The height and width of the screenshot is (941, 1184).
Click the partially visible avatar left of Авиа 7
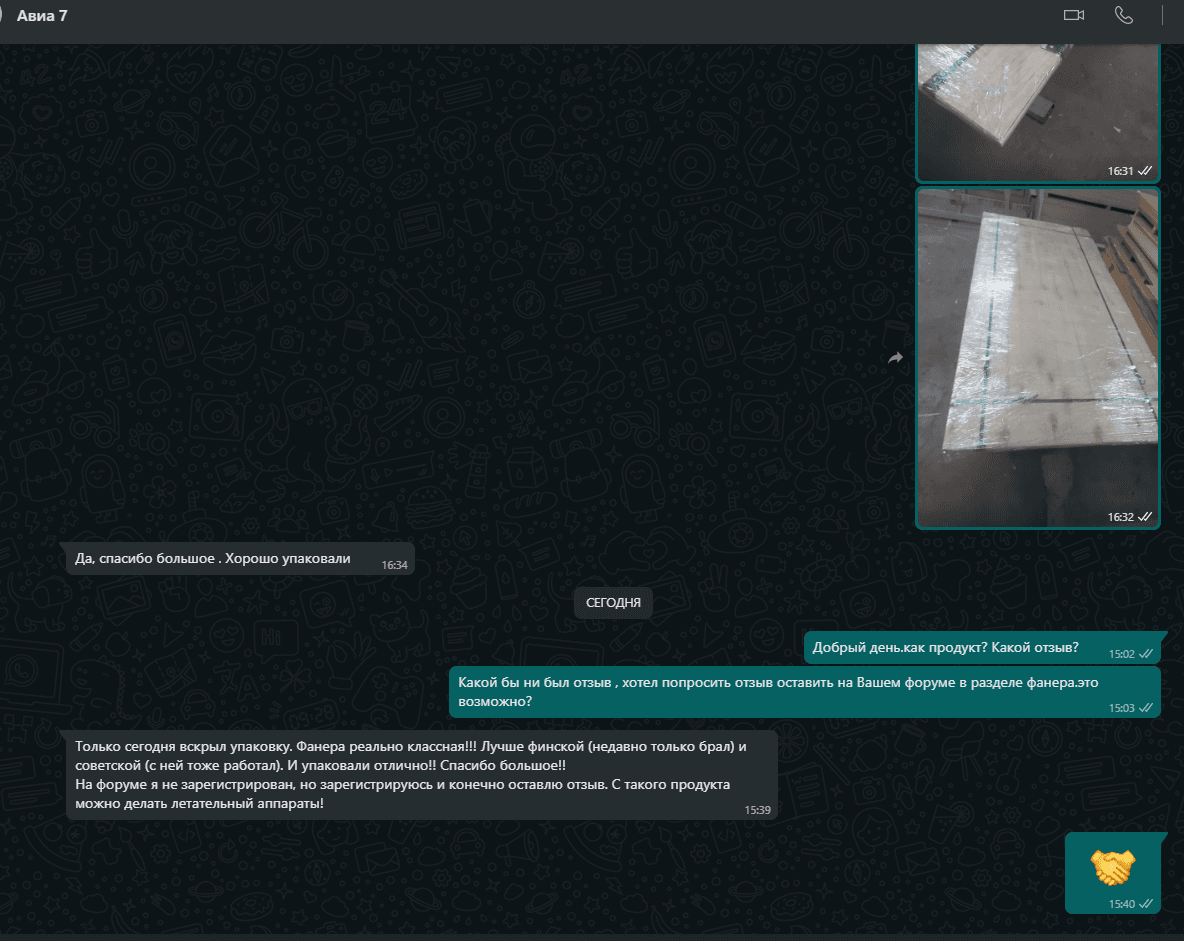click(x=3, y=15)
